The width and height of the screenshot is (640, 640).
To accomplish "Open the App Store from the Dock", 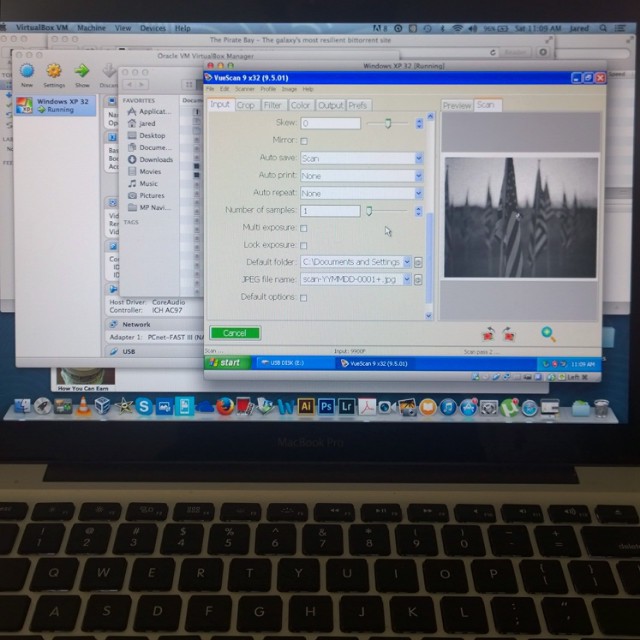I will pyautogui.click(x=468, y=407).
